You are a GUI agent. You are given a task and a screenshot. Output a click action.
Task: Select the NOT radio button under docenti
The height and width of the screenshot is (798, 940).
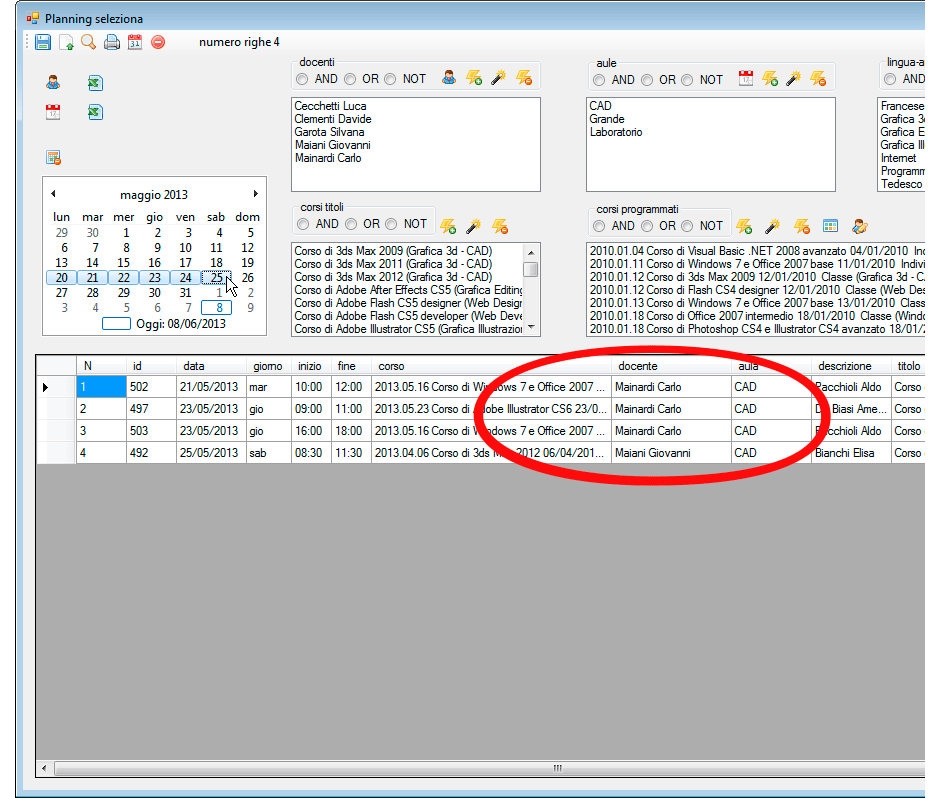click(x=390, y=79)
